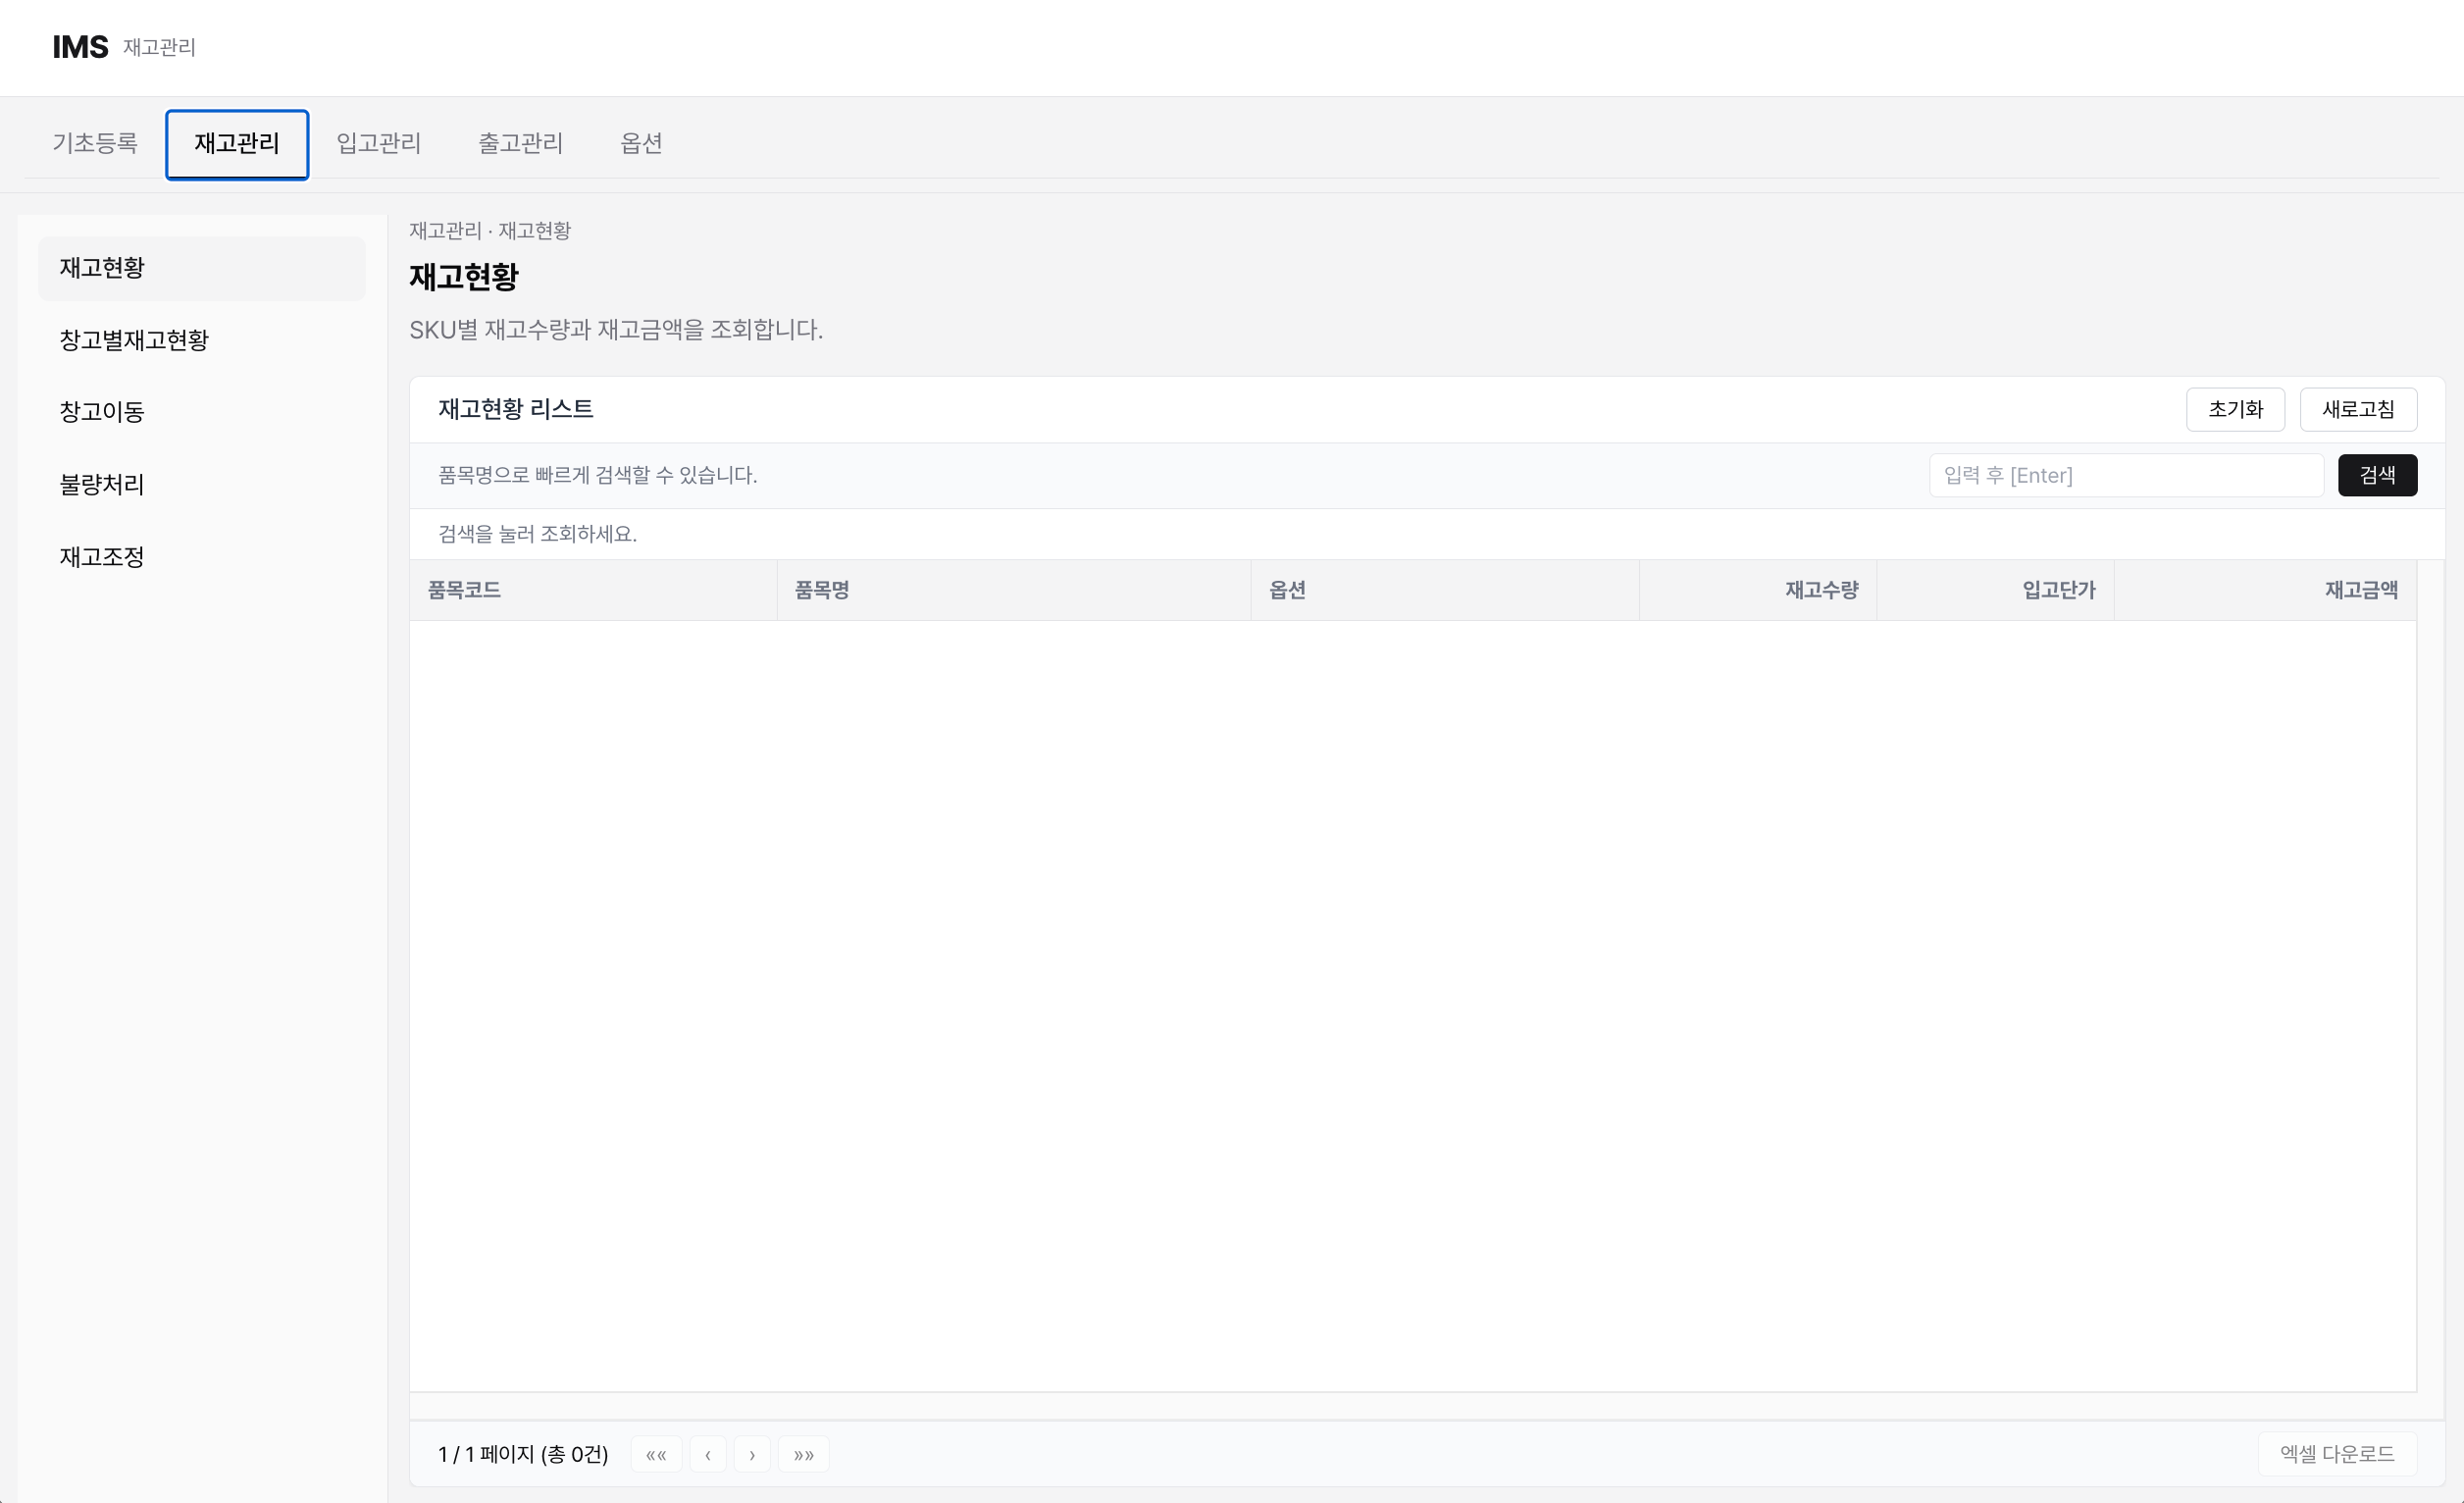
Task: Select 창고별재고현황 in the sidebar
Action: (134, 340)
